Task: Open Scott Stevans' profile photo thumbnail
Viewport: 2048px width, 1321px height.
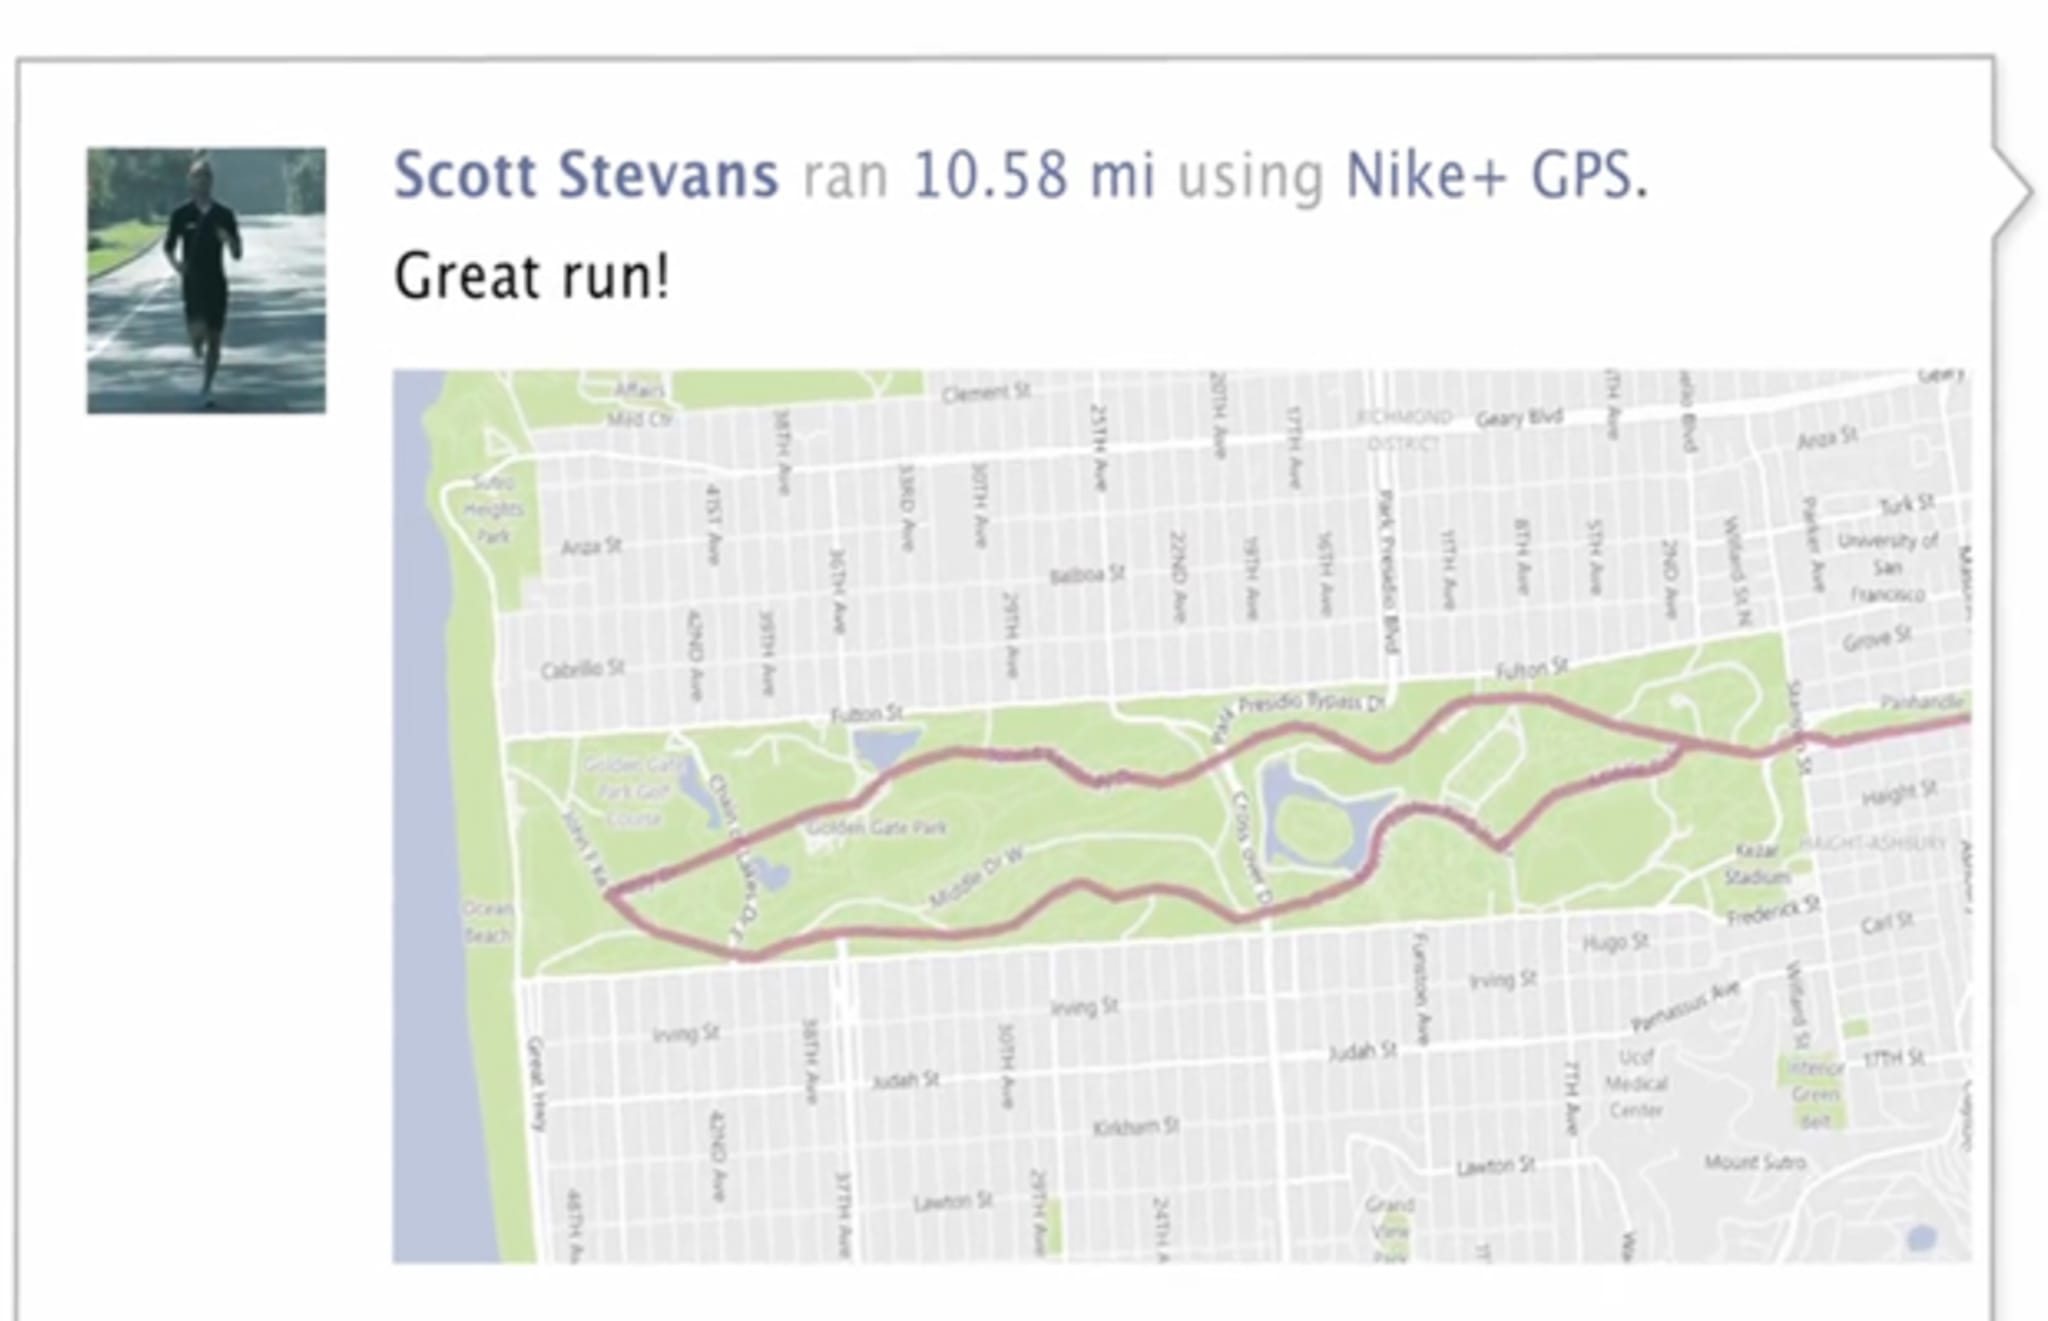Action: click(x=206, y=281)
